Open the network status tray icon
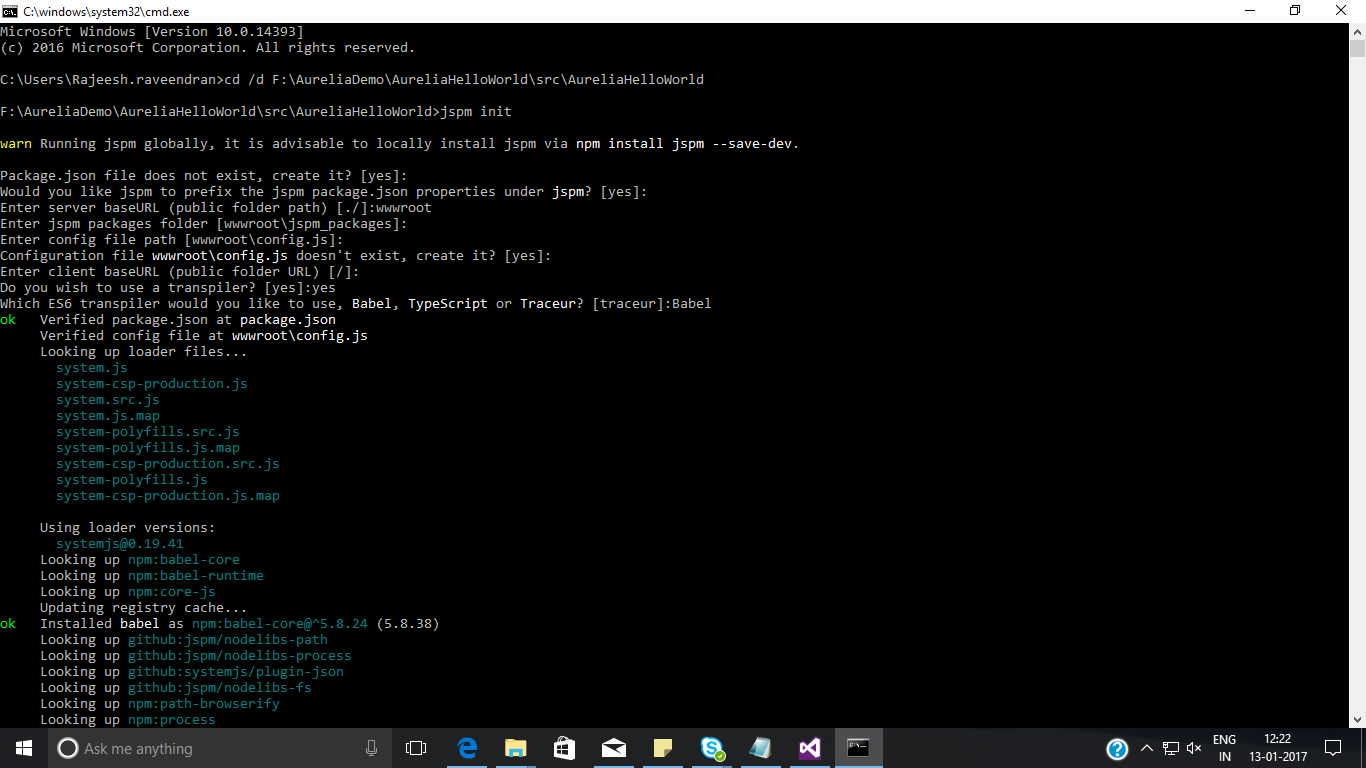This screenshot has width=1366, height=768. pos(1170,748)
